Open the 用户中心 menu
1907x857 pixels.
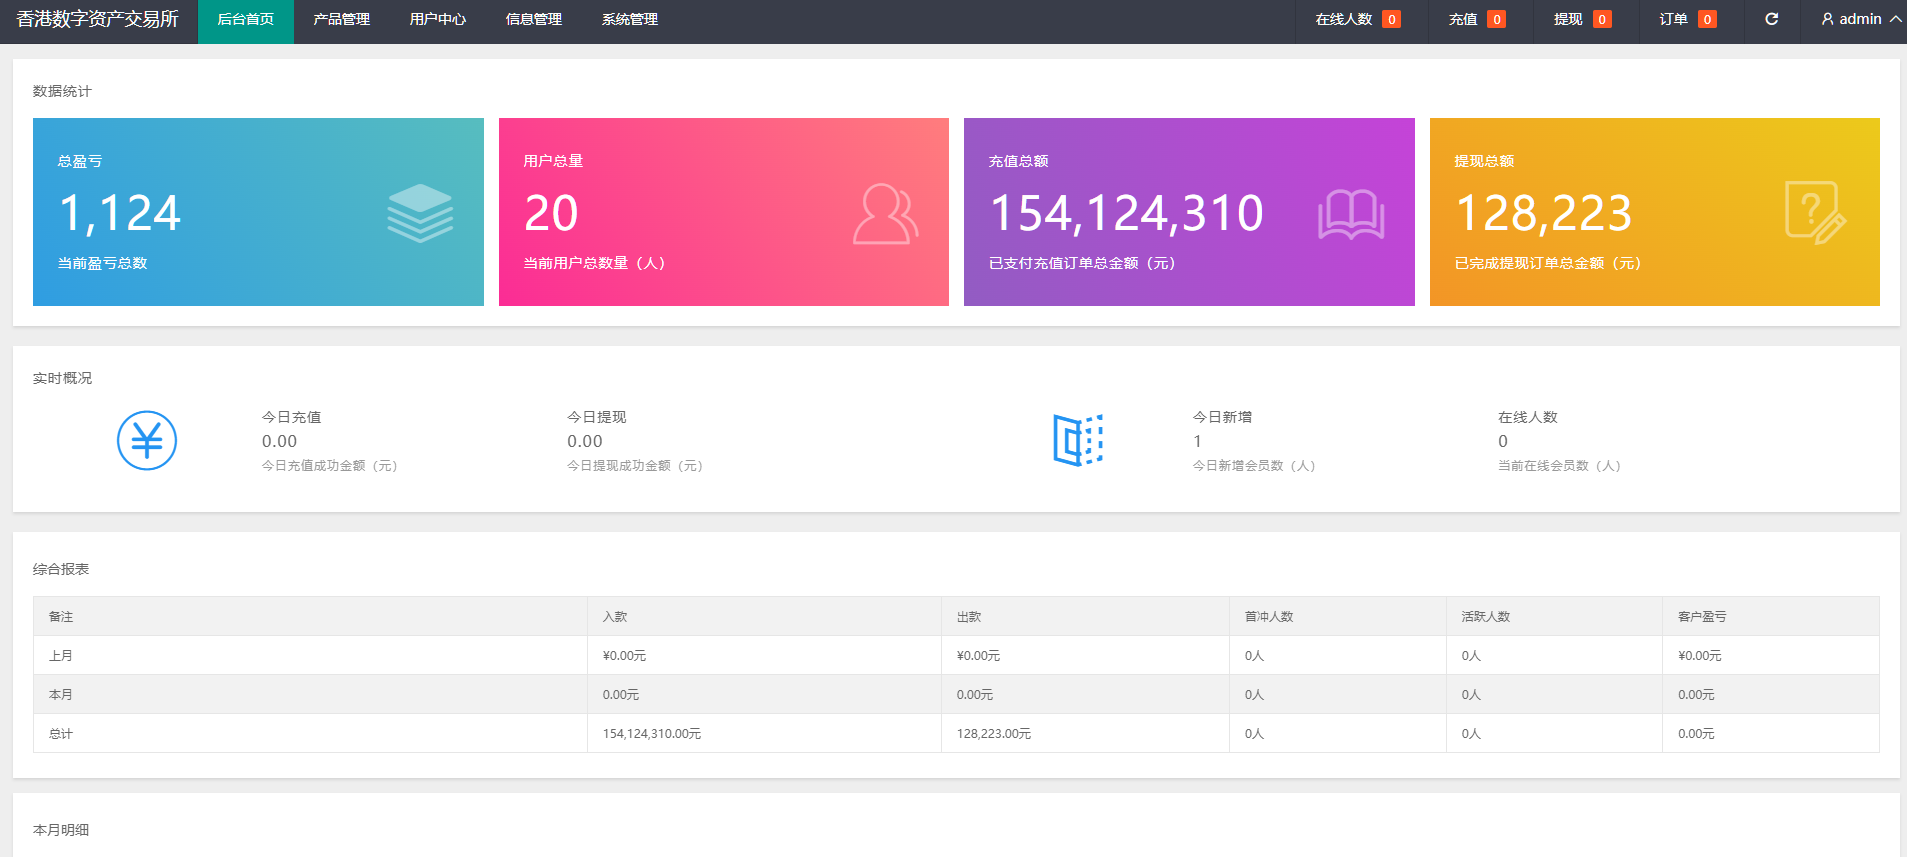pos(437,19)
